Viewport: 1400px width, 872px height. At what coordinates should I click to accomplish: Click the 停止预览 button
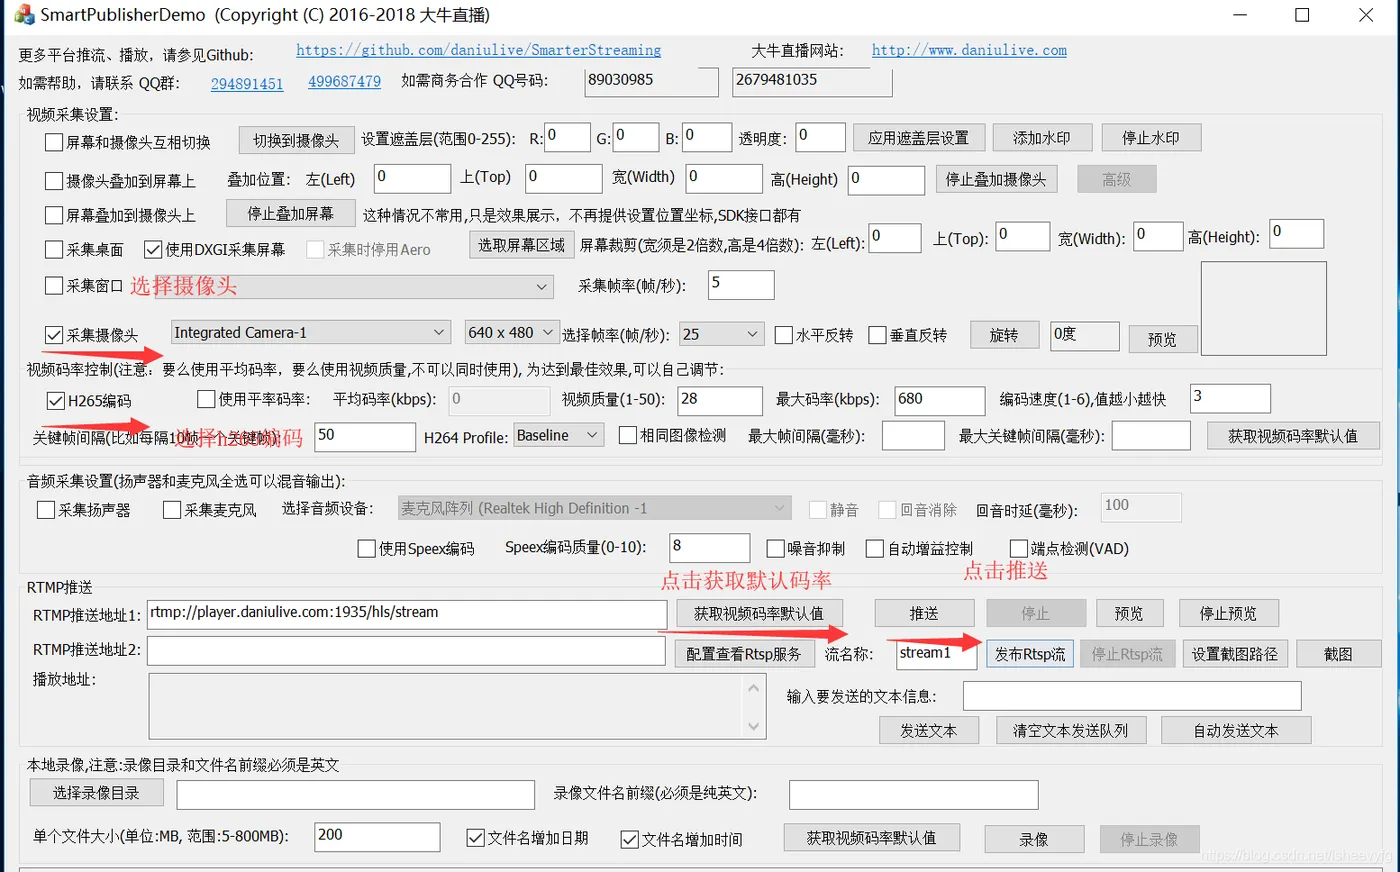click(1228, 613)
